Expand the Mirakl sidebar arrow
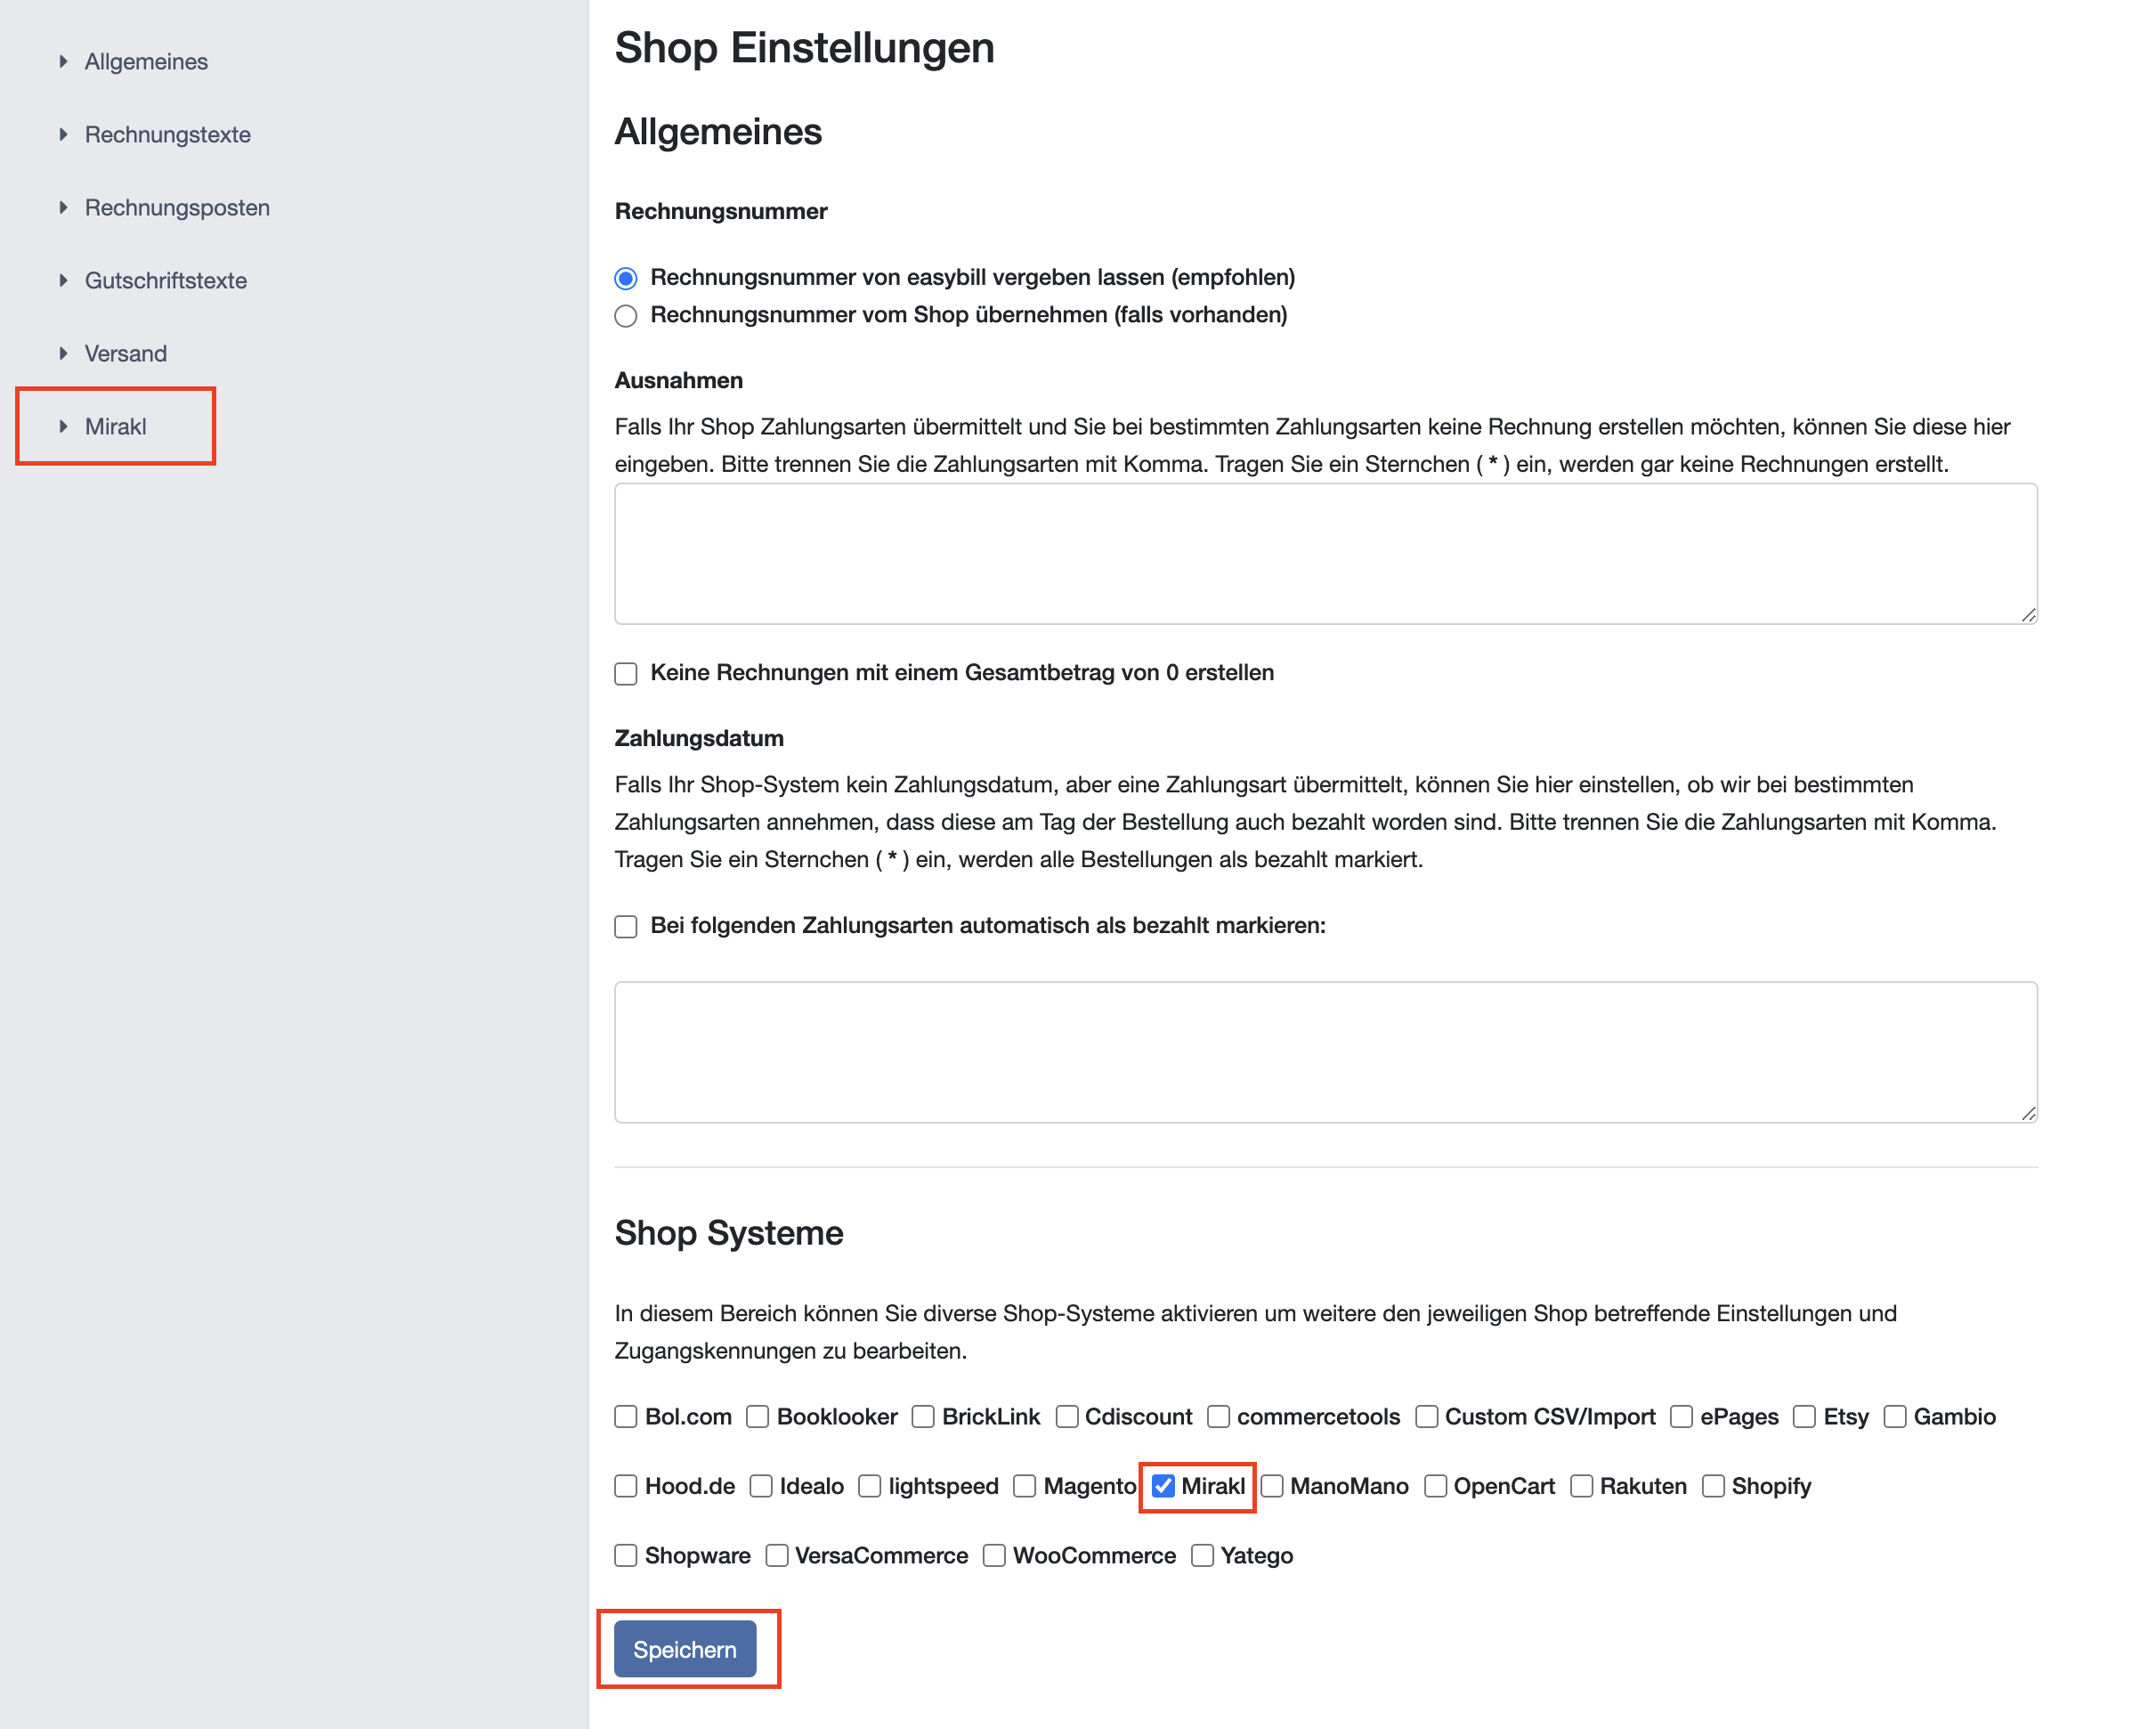Screen dimensions: 2156x1729 63,427
